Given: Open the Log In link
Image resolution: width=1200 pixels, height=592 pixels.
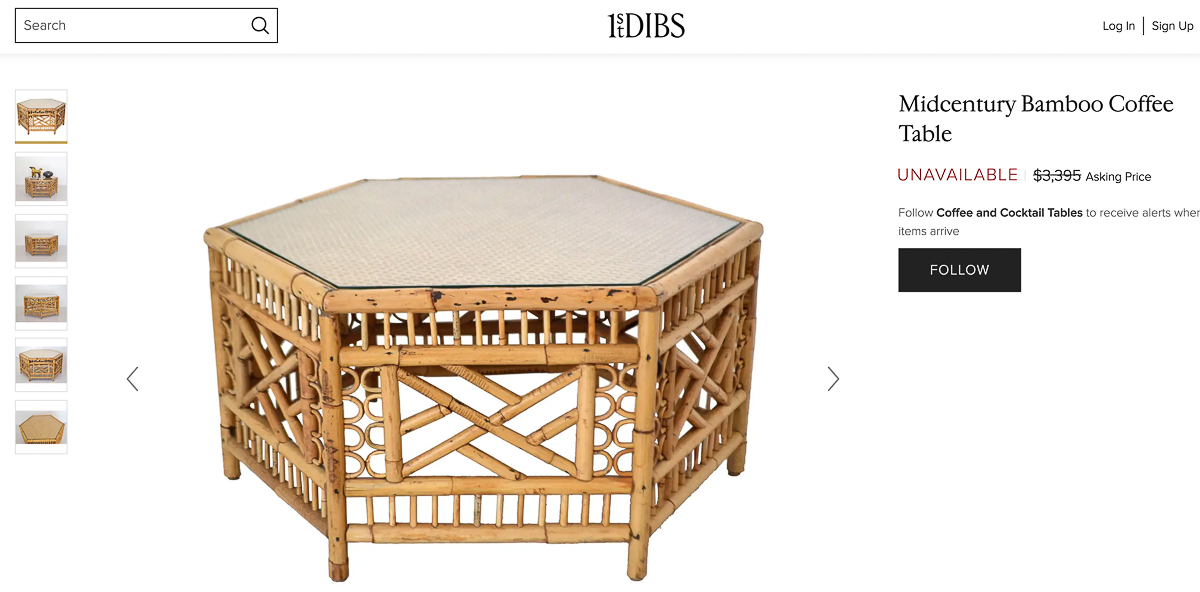Looking at the screenshot, I should (x=1119, y=26).
